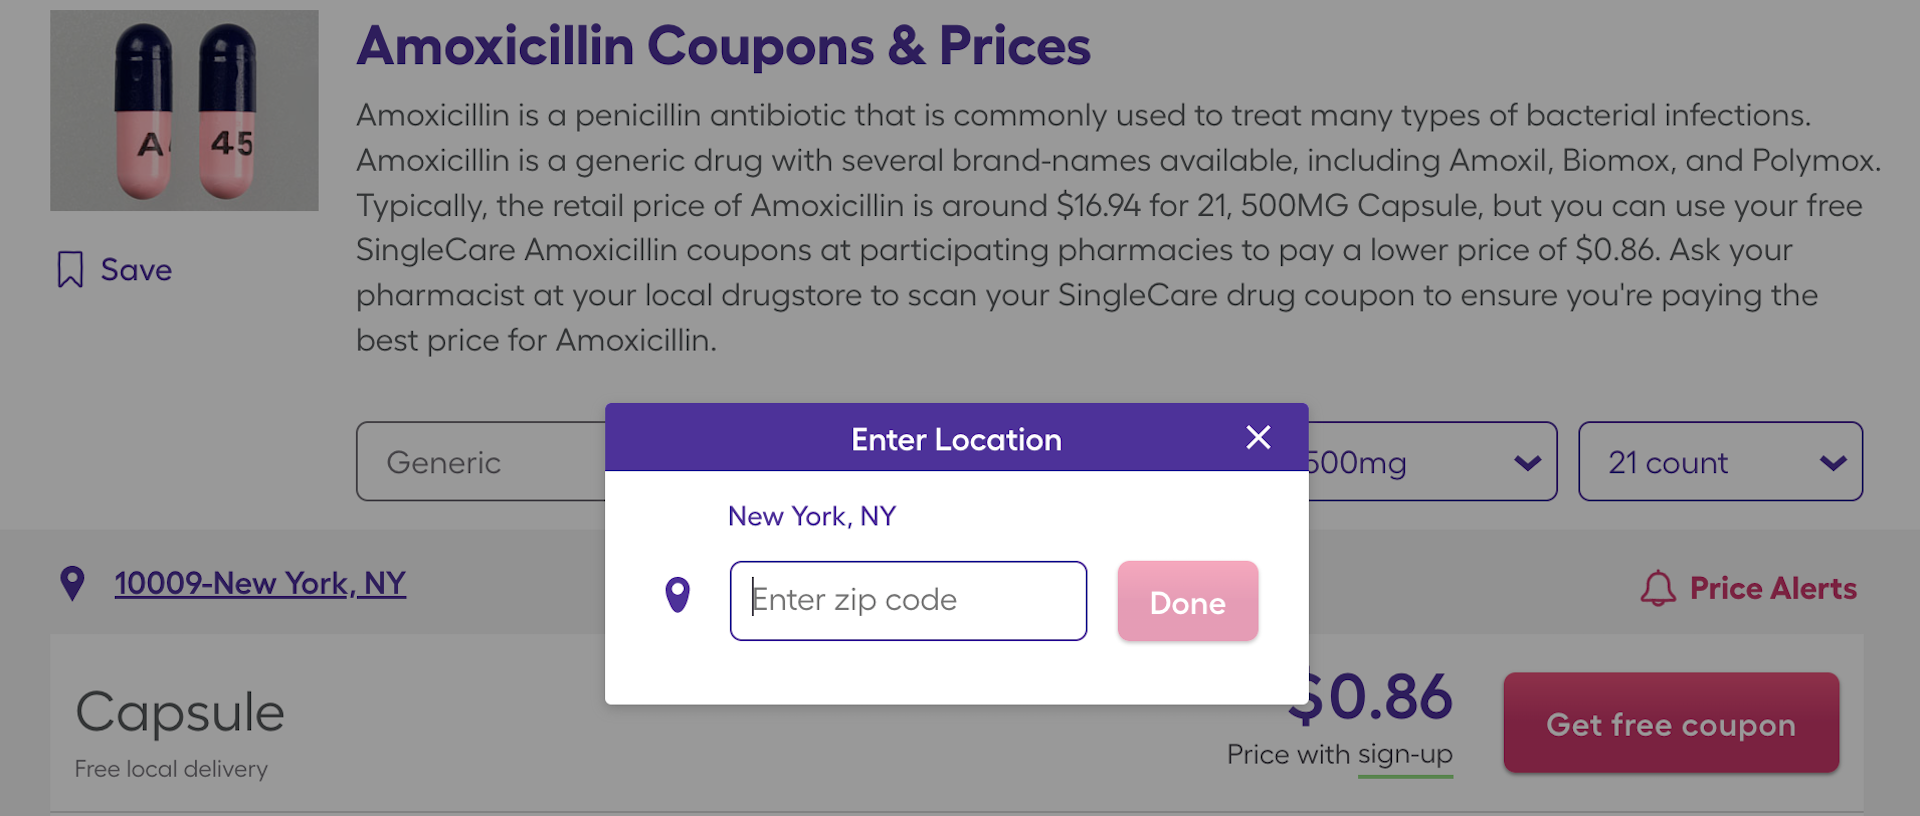This screenshot has width=1920, height=816.
Task: Click the Amoxicillin Coupons & Prices heading
Action: pyautogui.click(x=723, y=46)
